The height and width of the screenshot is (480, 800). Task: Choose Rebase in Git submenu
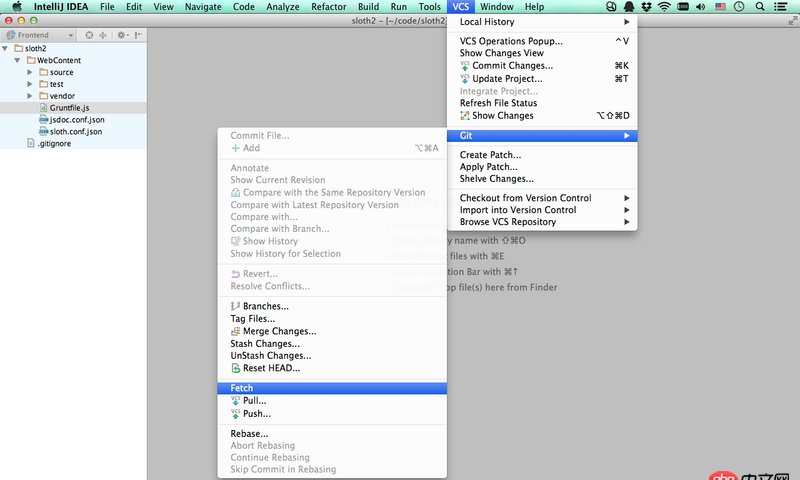(332, 434)
